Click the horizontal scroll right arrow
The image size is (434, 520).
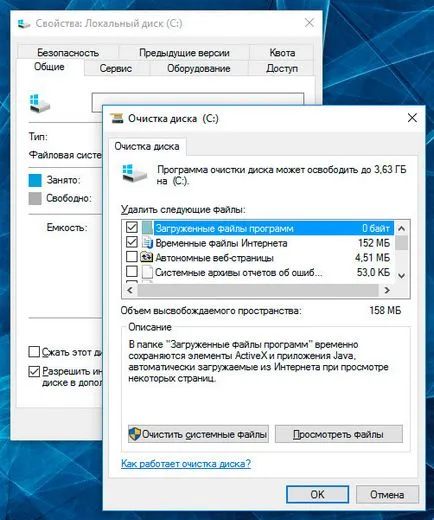point(387,290)
